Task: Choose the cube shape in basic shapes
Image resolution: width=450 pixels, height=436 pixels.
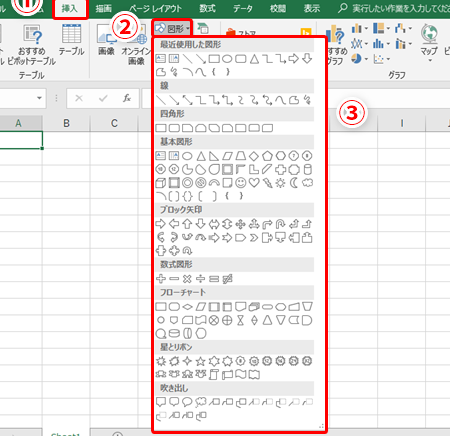Action: coord(161,183)
